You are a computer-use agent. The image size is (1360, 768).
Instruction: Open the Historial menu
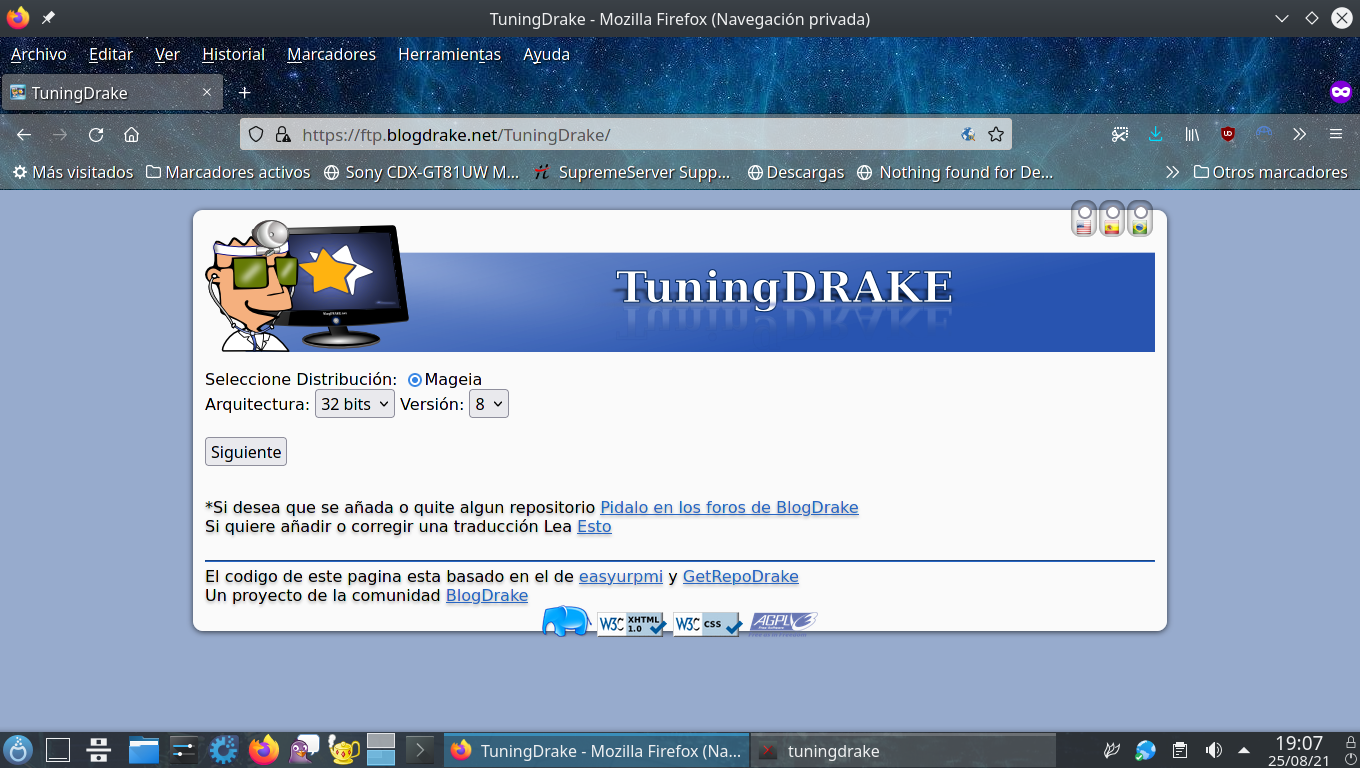click(233, 54)
